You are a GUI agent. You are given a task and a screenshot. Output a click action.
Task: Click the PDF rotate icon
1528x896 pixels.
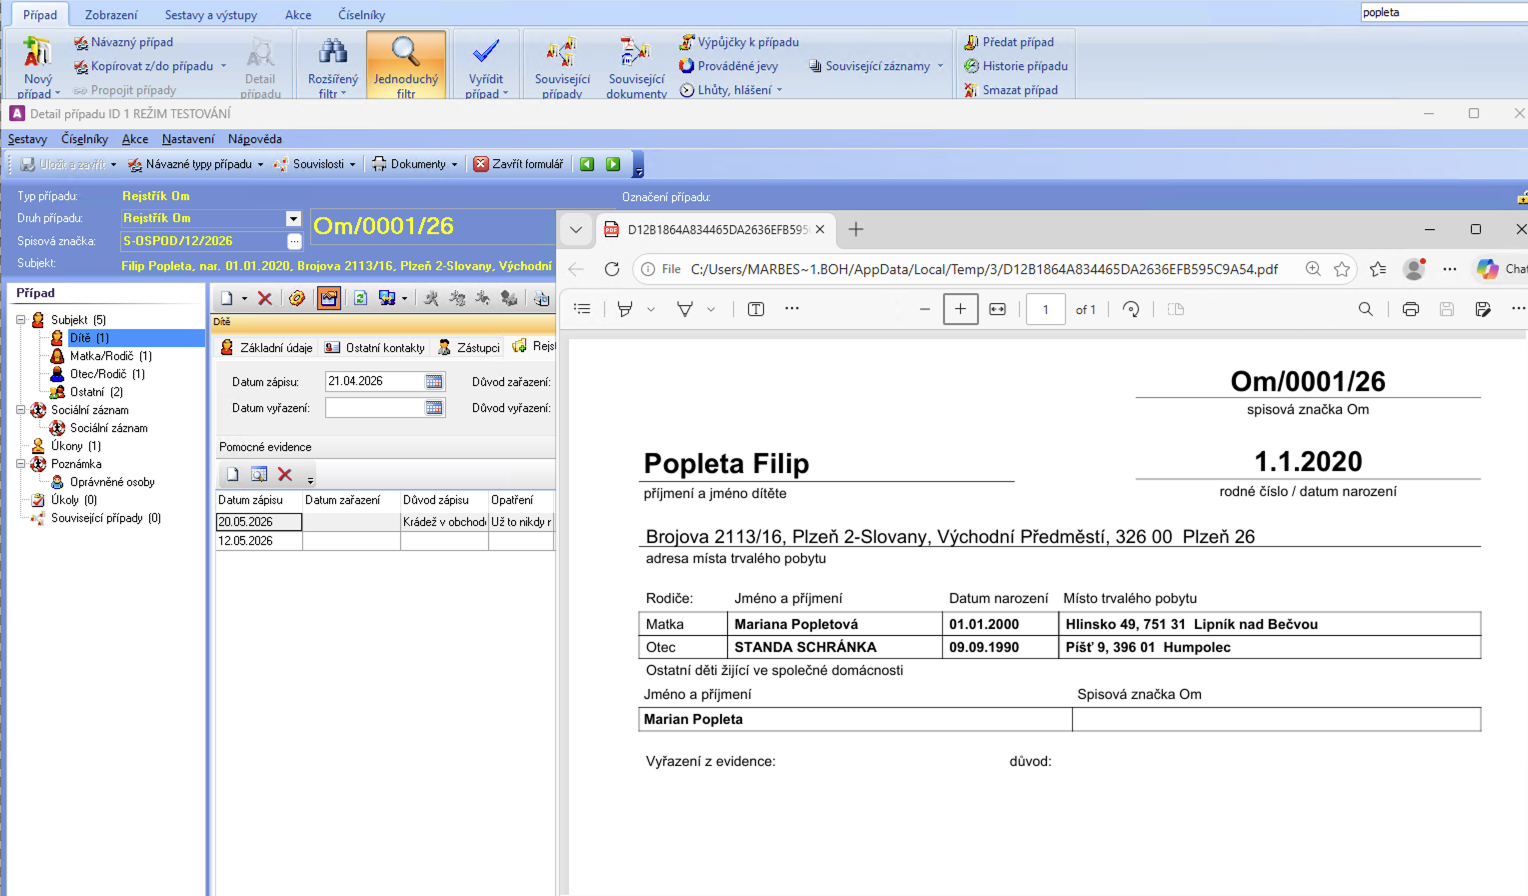coord(1131,309)
